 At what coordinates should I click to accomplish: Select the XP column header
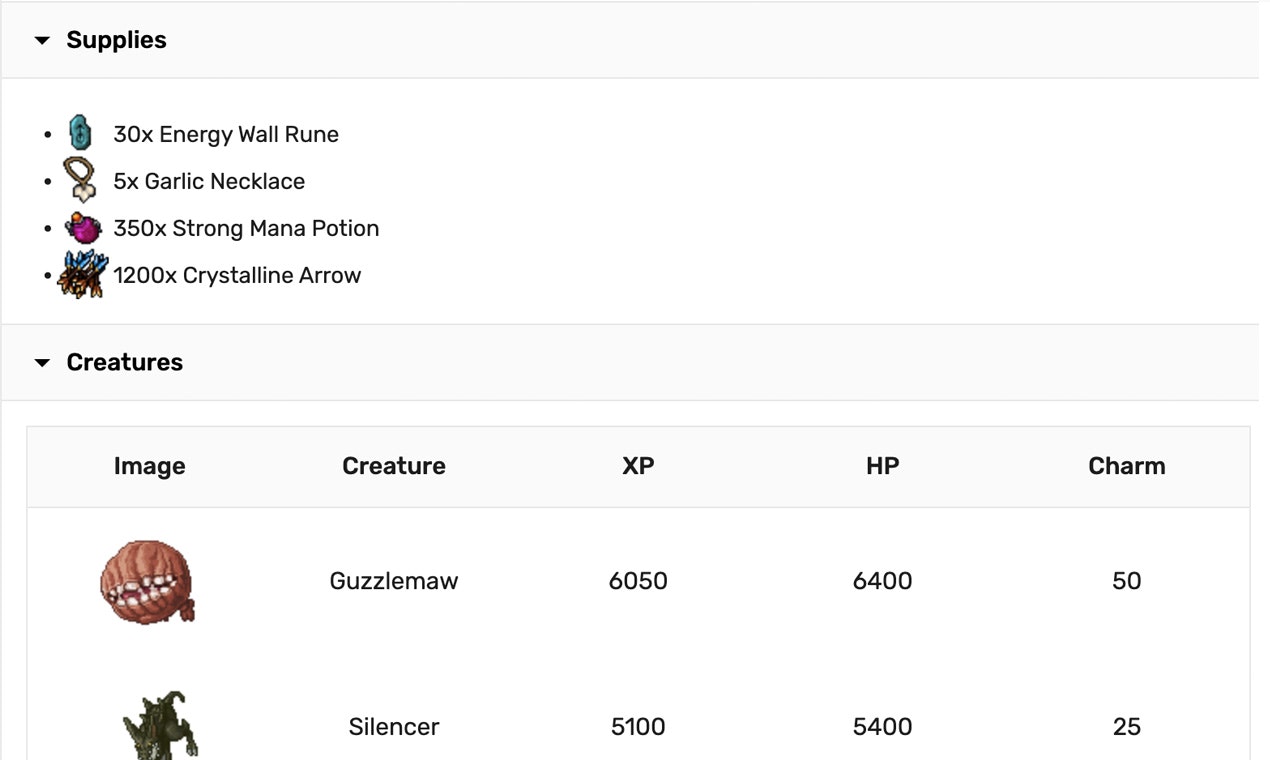pyautogui.click(x=638, y=466)
